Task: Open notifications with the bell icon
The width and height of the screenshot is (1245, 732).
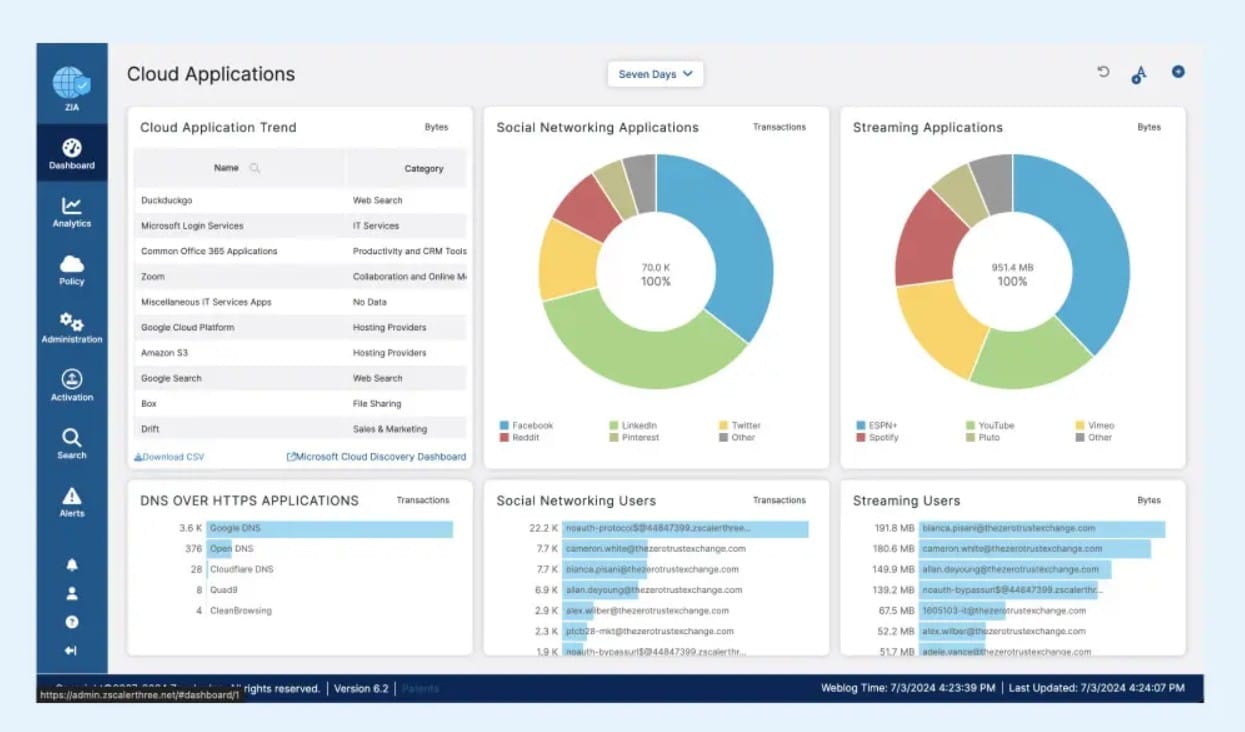Action: tap(70, 565)
